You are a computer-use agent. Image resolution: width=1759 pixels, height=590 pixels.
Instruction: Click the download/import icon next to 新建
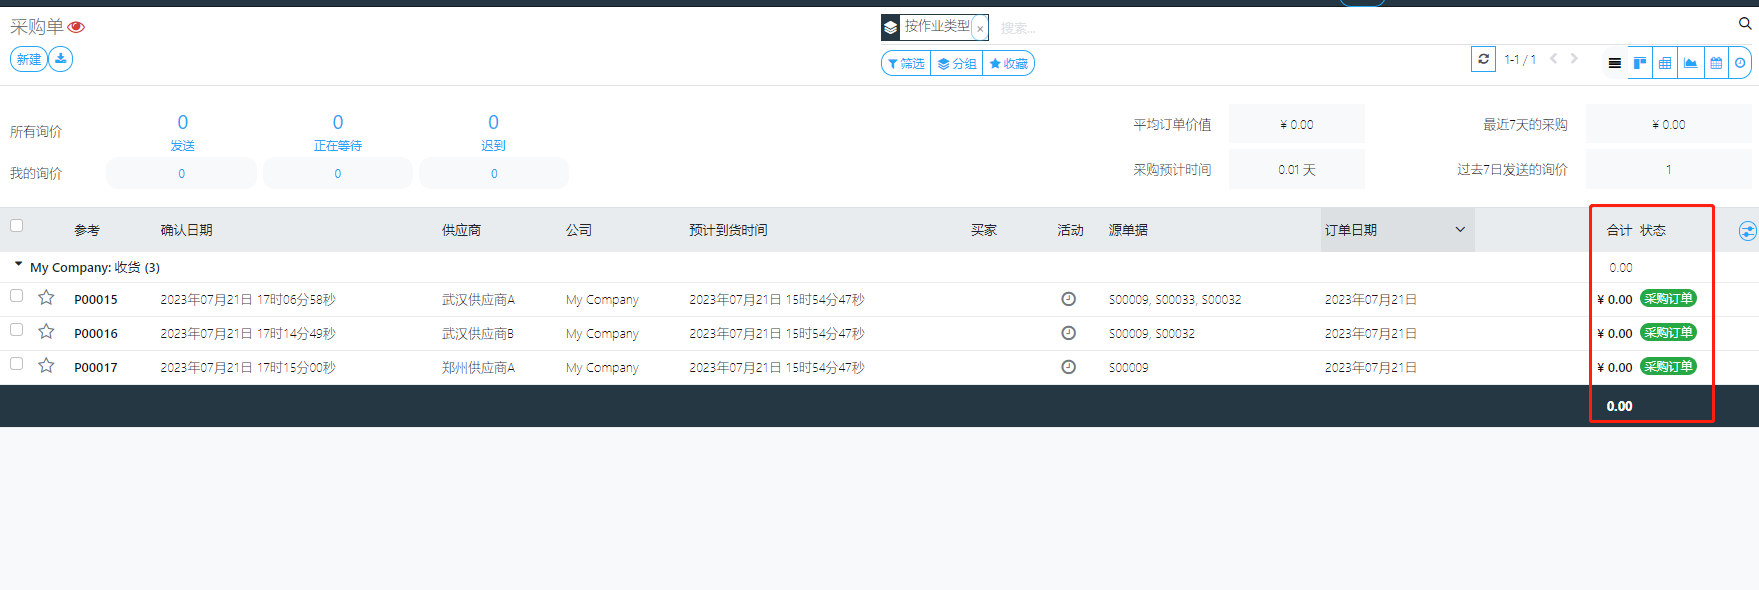click(x=61, y=59)
